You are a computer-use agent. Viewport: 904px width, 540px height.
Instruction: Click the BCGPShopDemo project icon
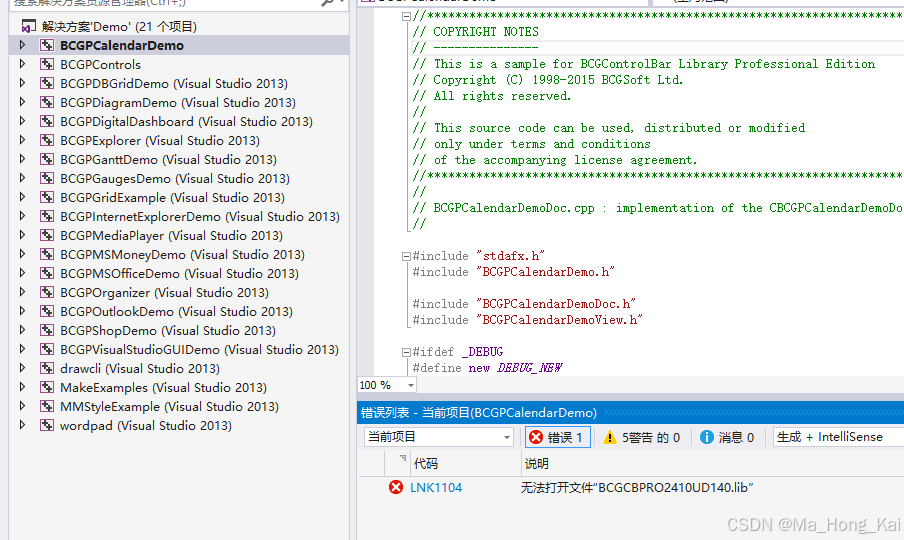47,330
